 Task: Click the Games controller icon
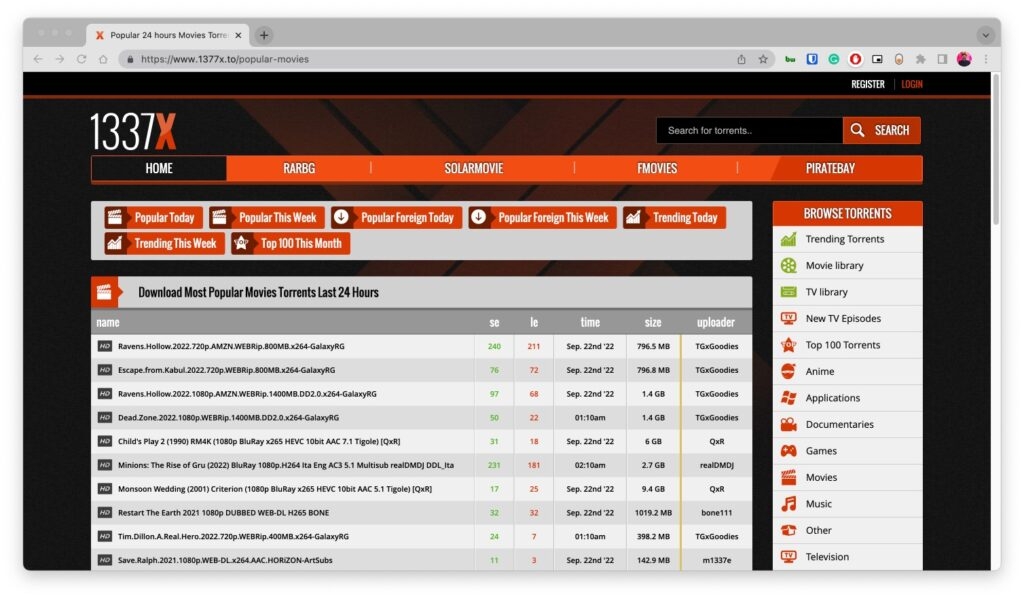788,451
